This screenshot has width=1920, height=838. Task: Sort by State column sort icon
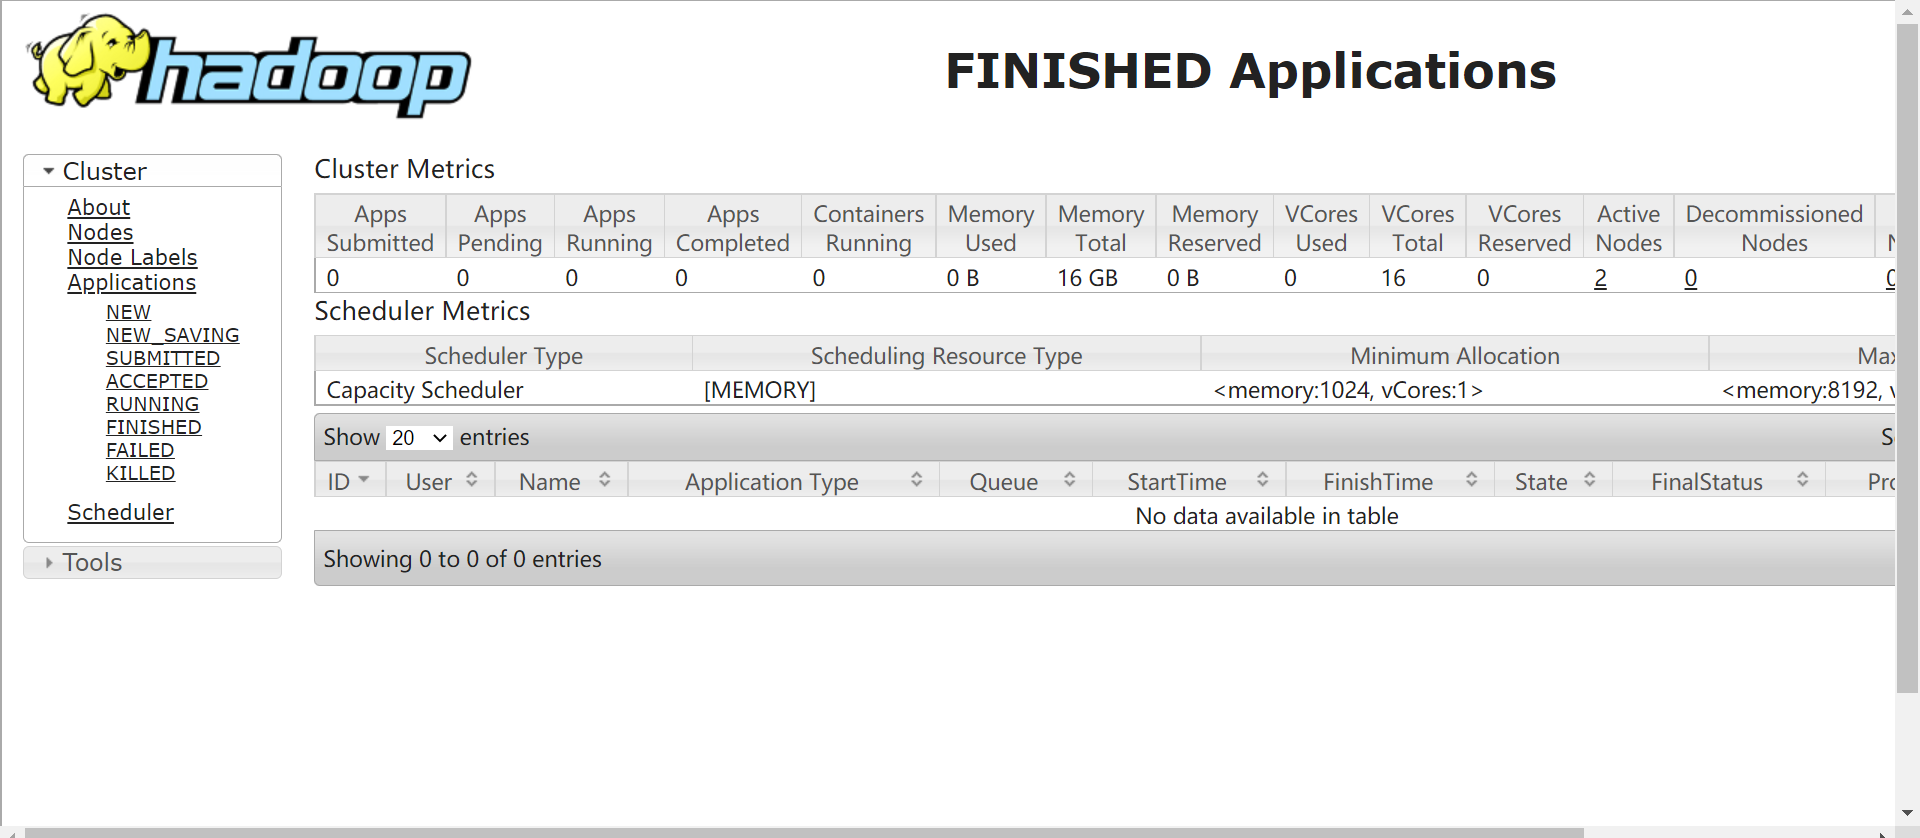1590,480
